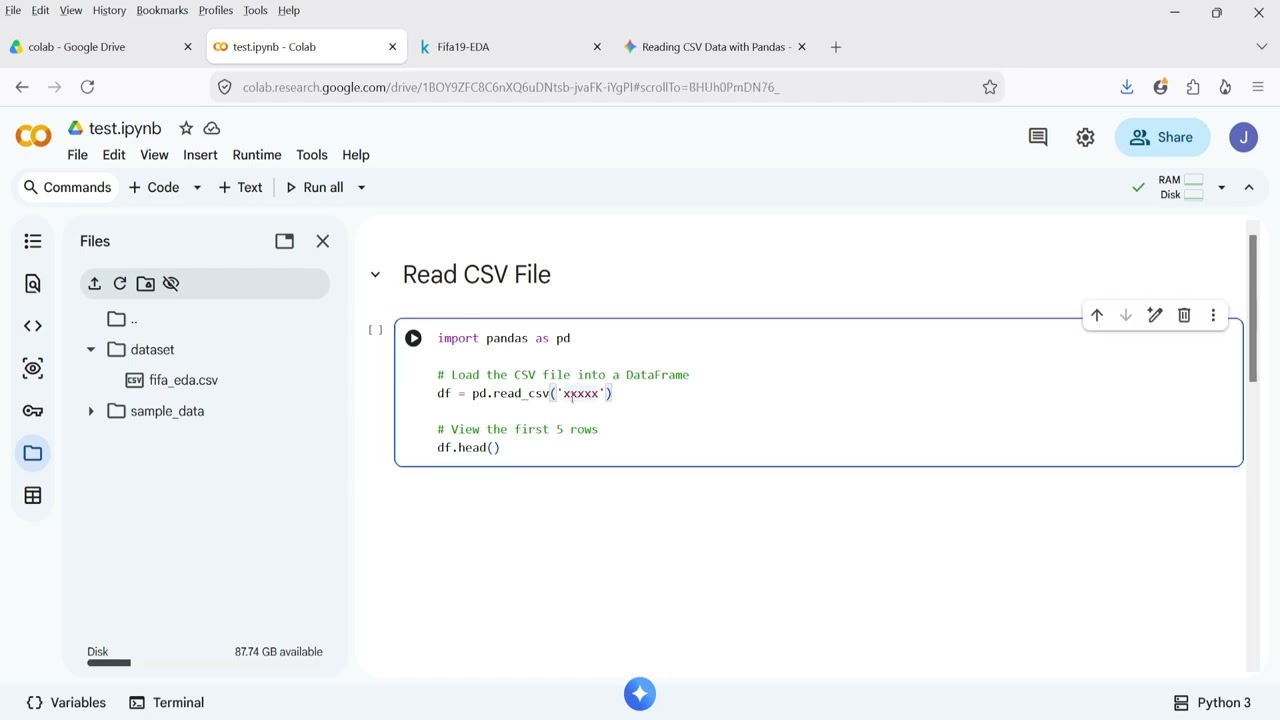Move cell down arrow
Viewport: 1280px width, 720px height.
pos(1126,316)
